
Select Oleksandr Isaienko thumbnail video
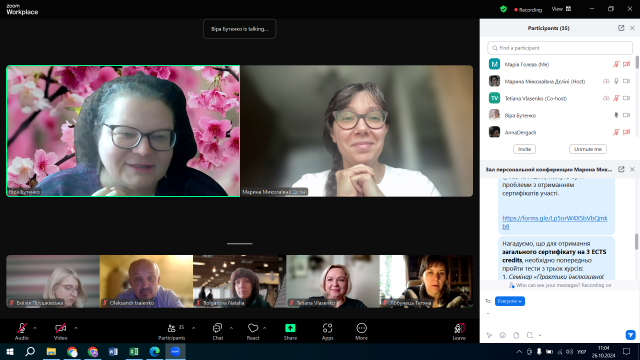coord(146,281)
